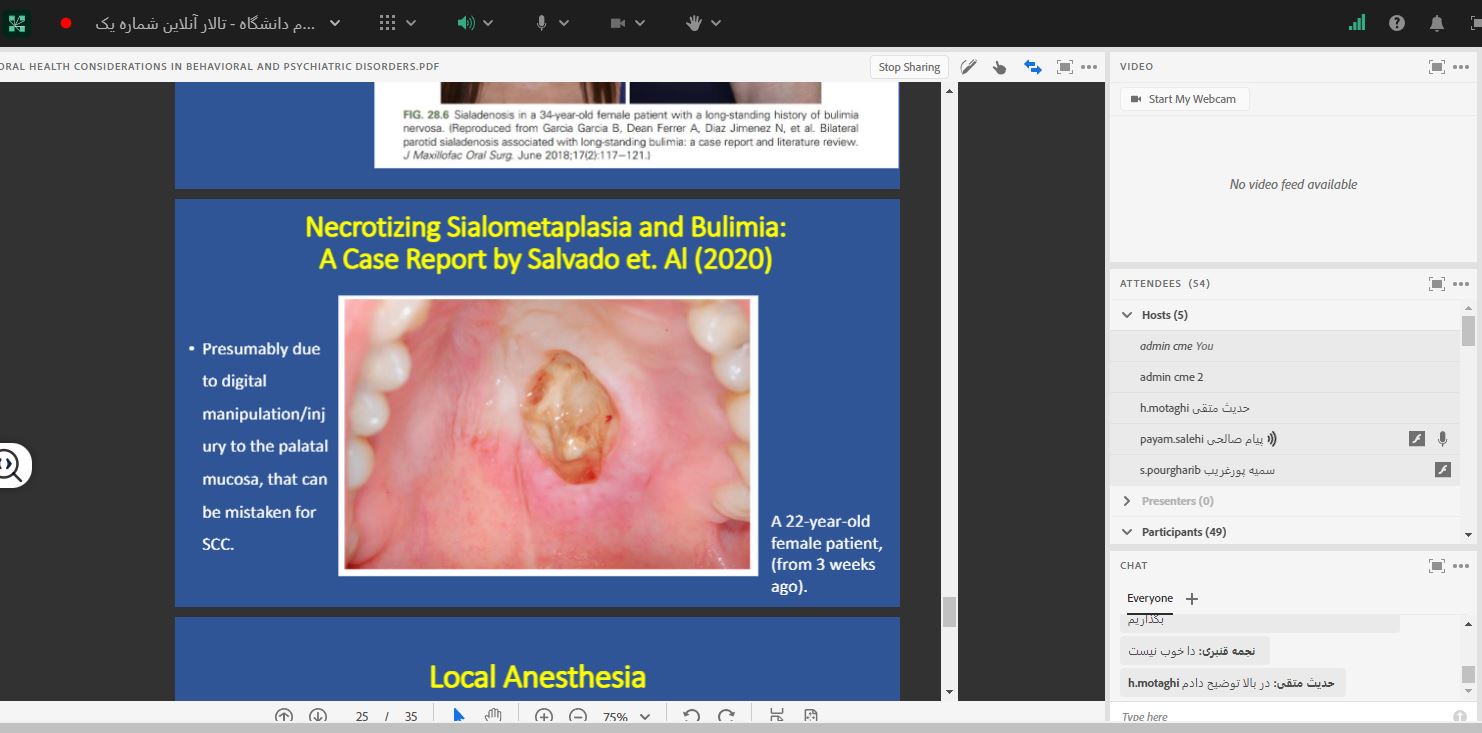Open the help question mark icon
Viewport: 1482px width, 733px height.
coord(1397,23)
